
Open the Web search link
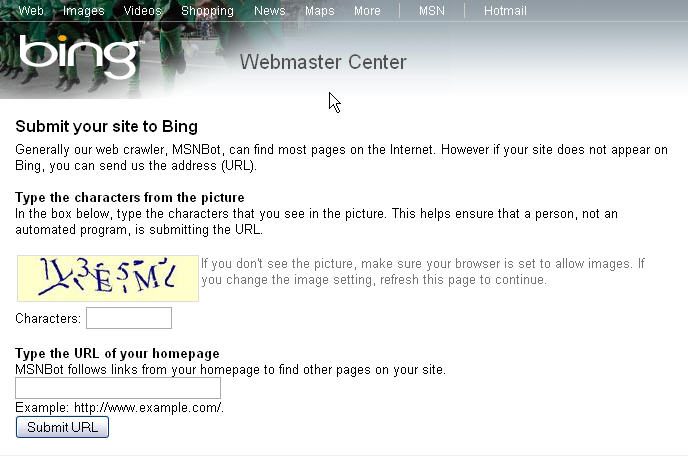(31, 11)
